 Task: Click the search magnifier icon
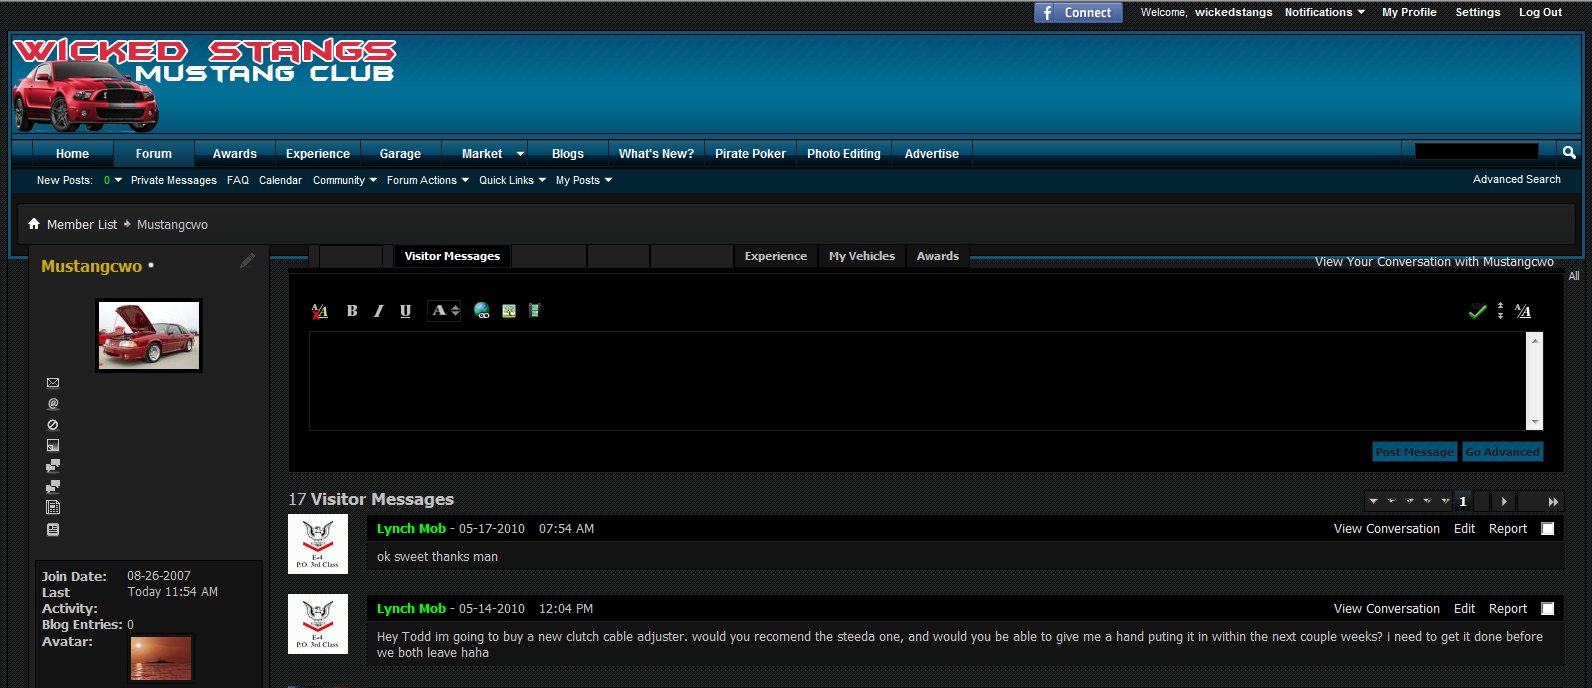click(x=1569, y=152)
